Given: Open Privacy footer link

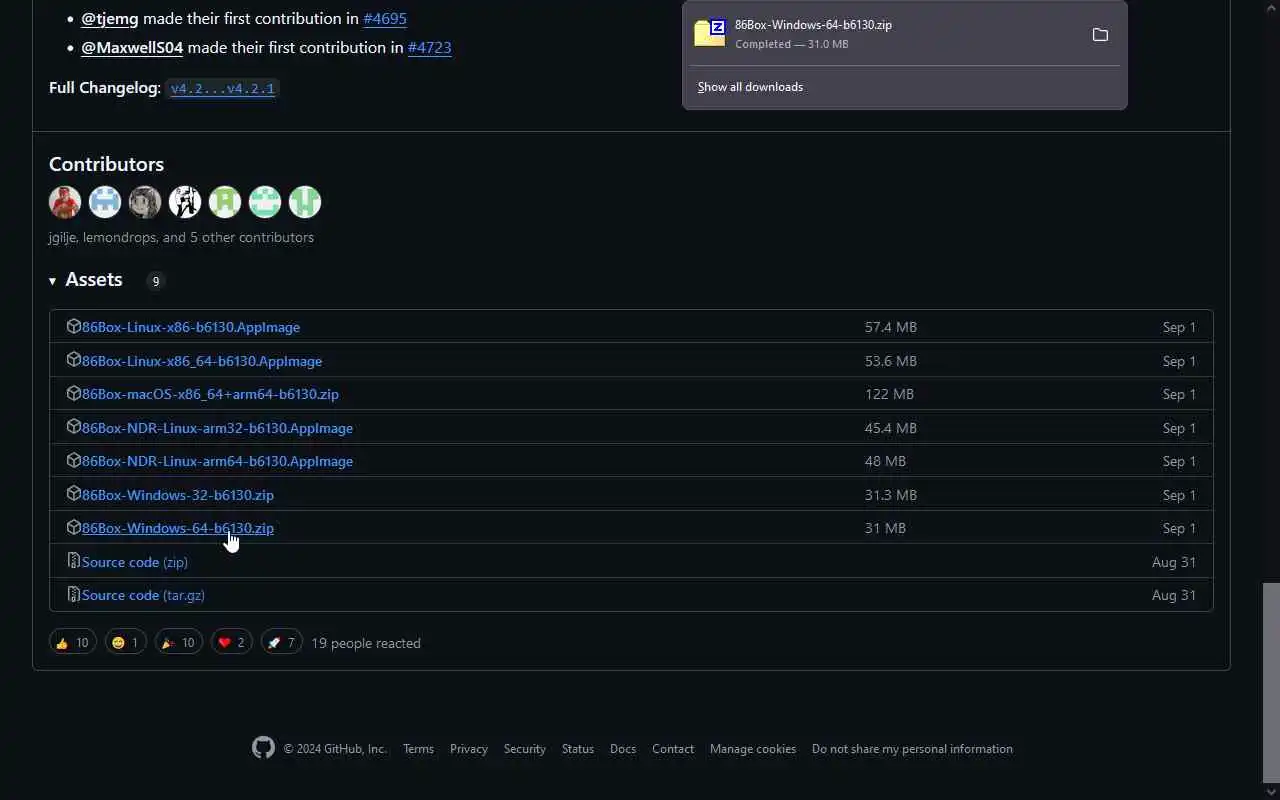Looking at the screenshot, I should 469,749.
